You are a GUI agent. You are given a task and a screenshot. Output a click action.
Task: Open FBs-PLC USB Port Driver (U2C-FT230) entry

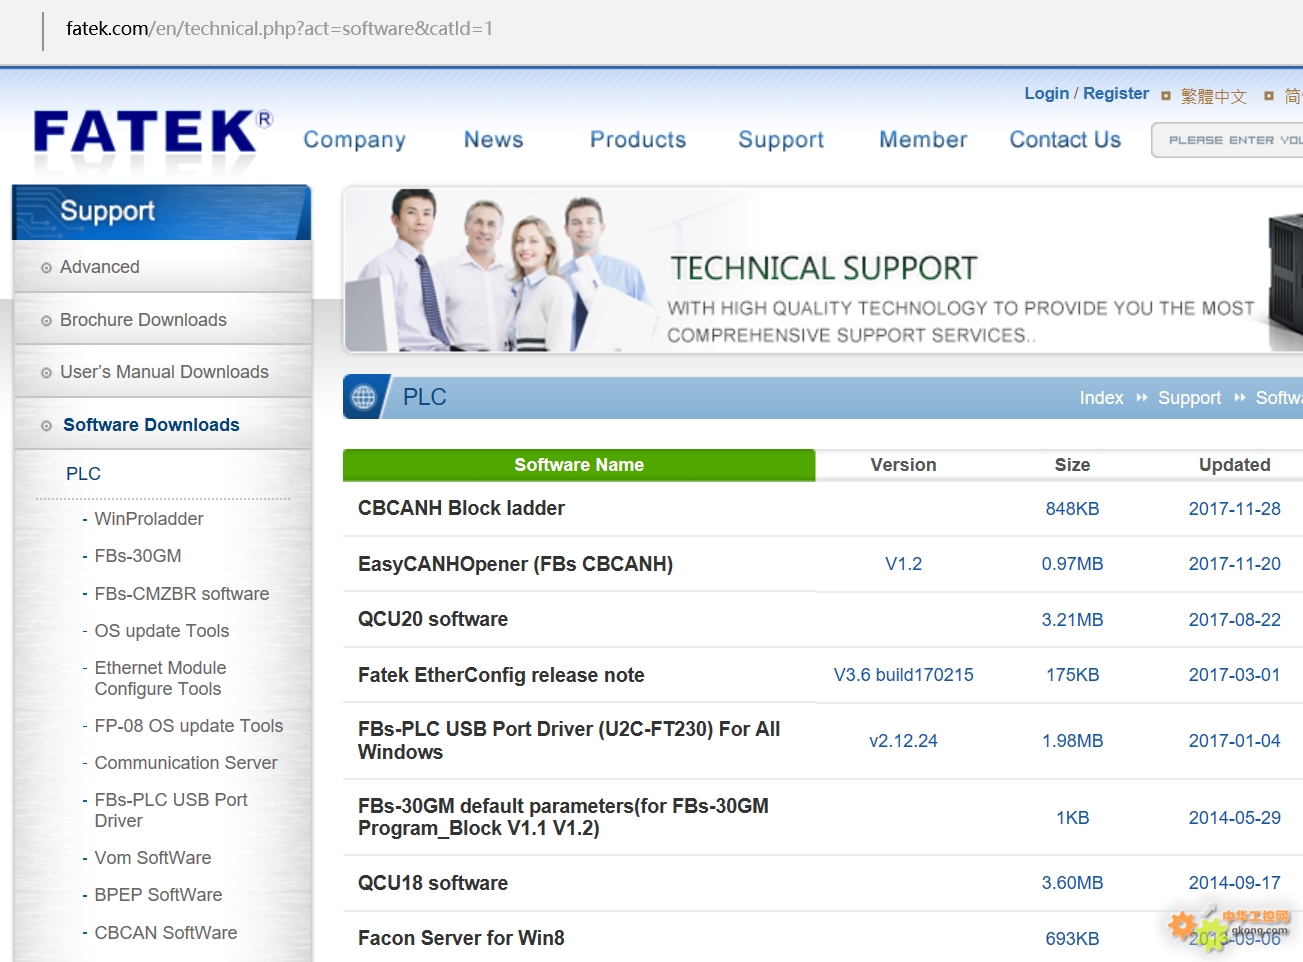click(x=569, y=741)
